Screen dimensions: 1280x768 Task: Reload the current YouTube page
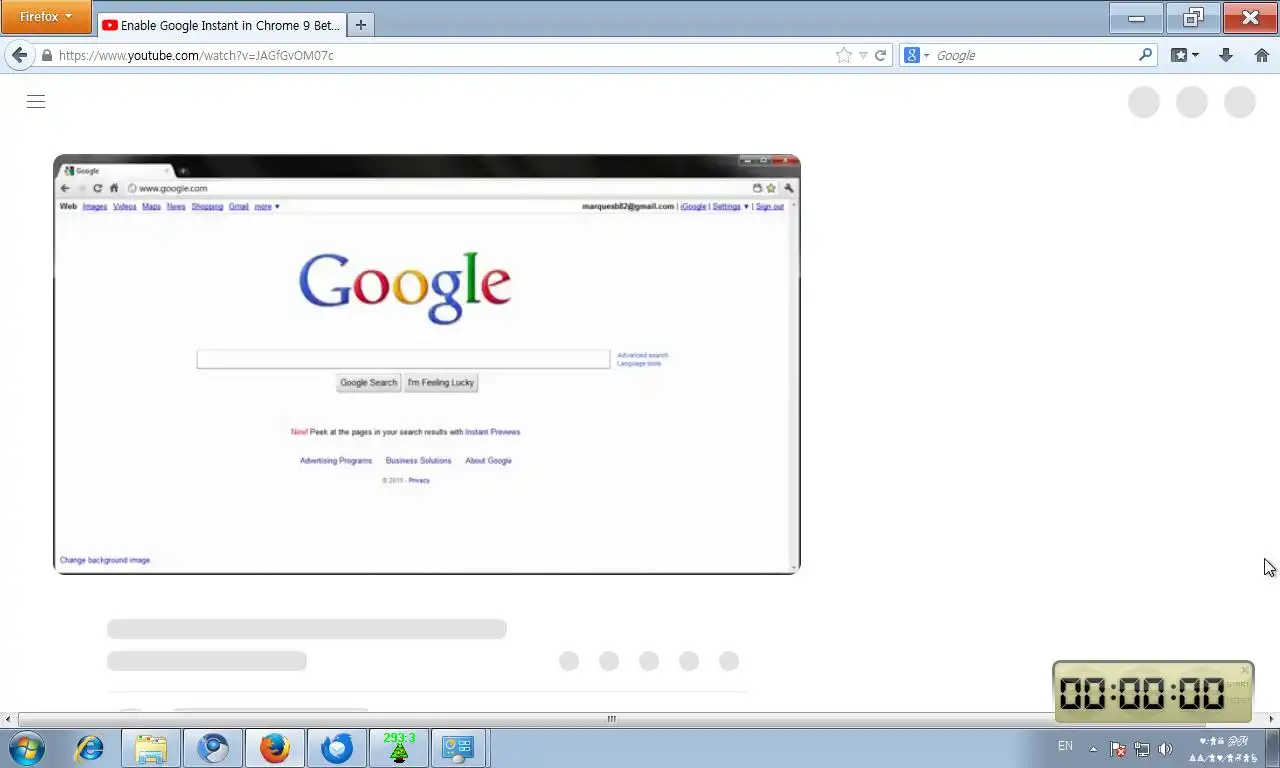(881, 56)
